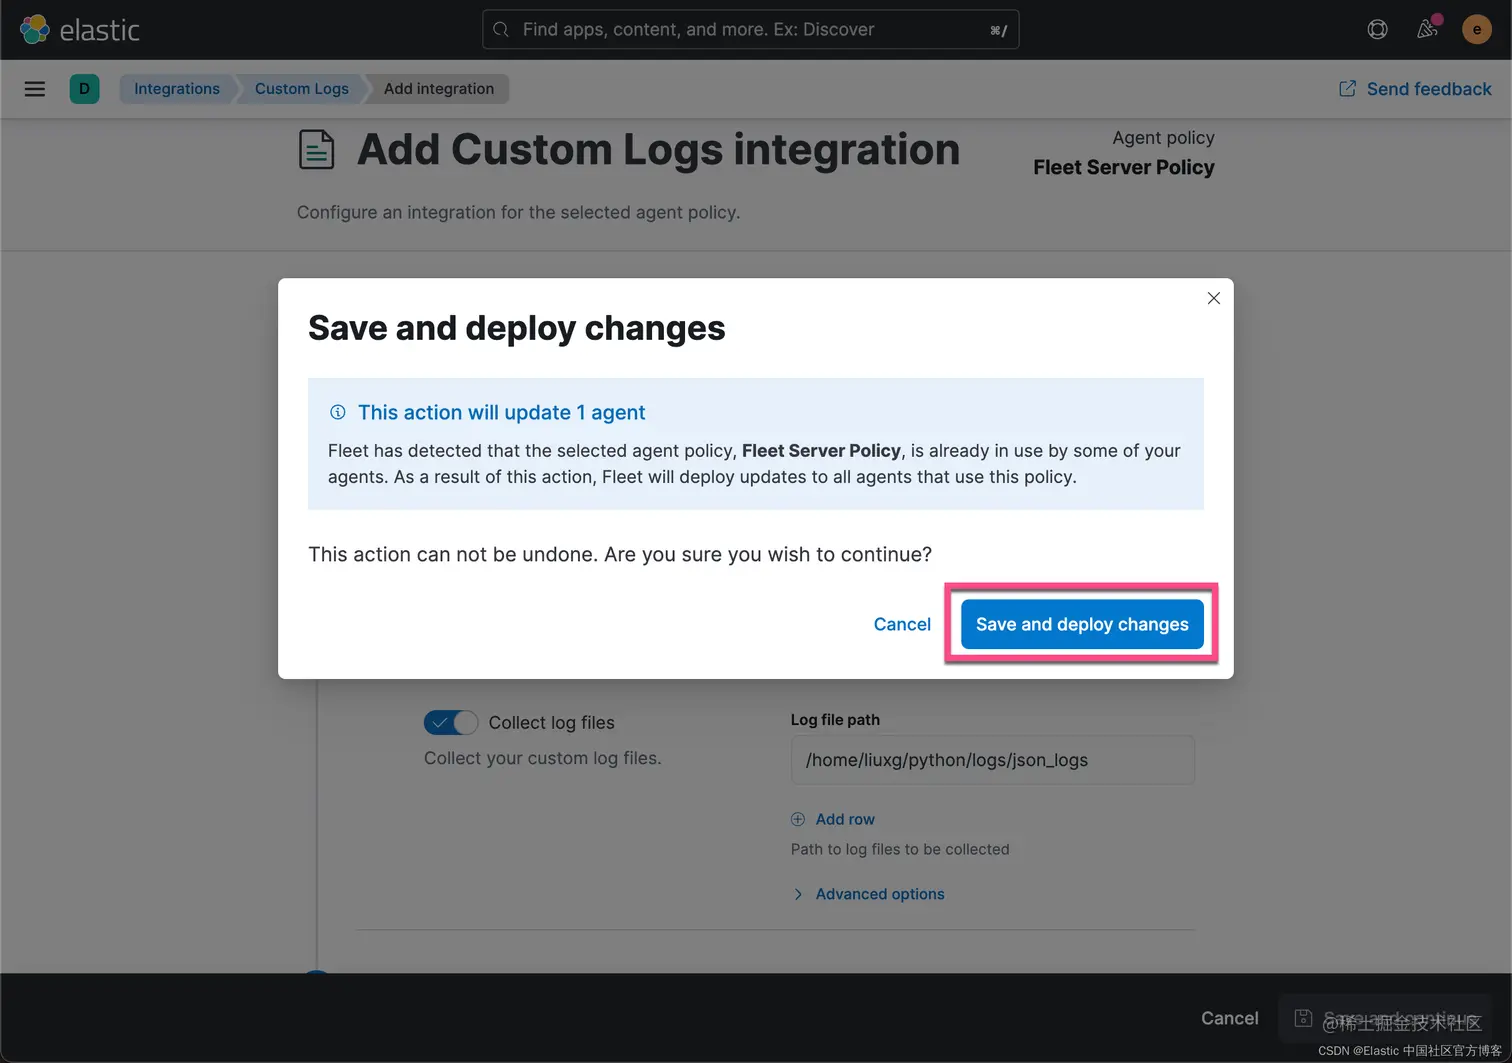The image size is (1512, 1063).
Task: Click Save and continue in bottom bar
Action: (1385, 1018)
